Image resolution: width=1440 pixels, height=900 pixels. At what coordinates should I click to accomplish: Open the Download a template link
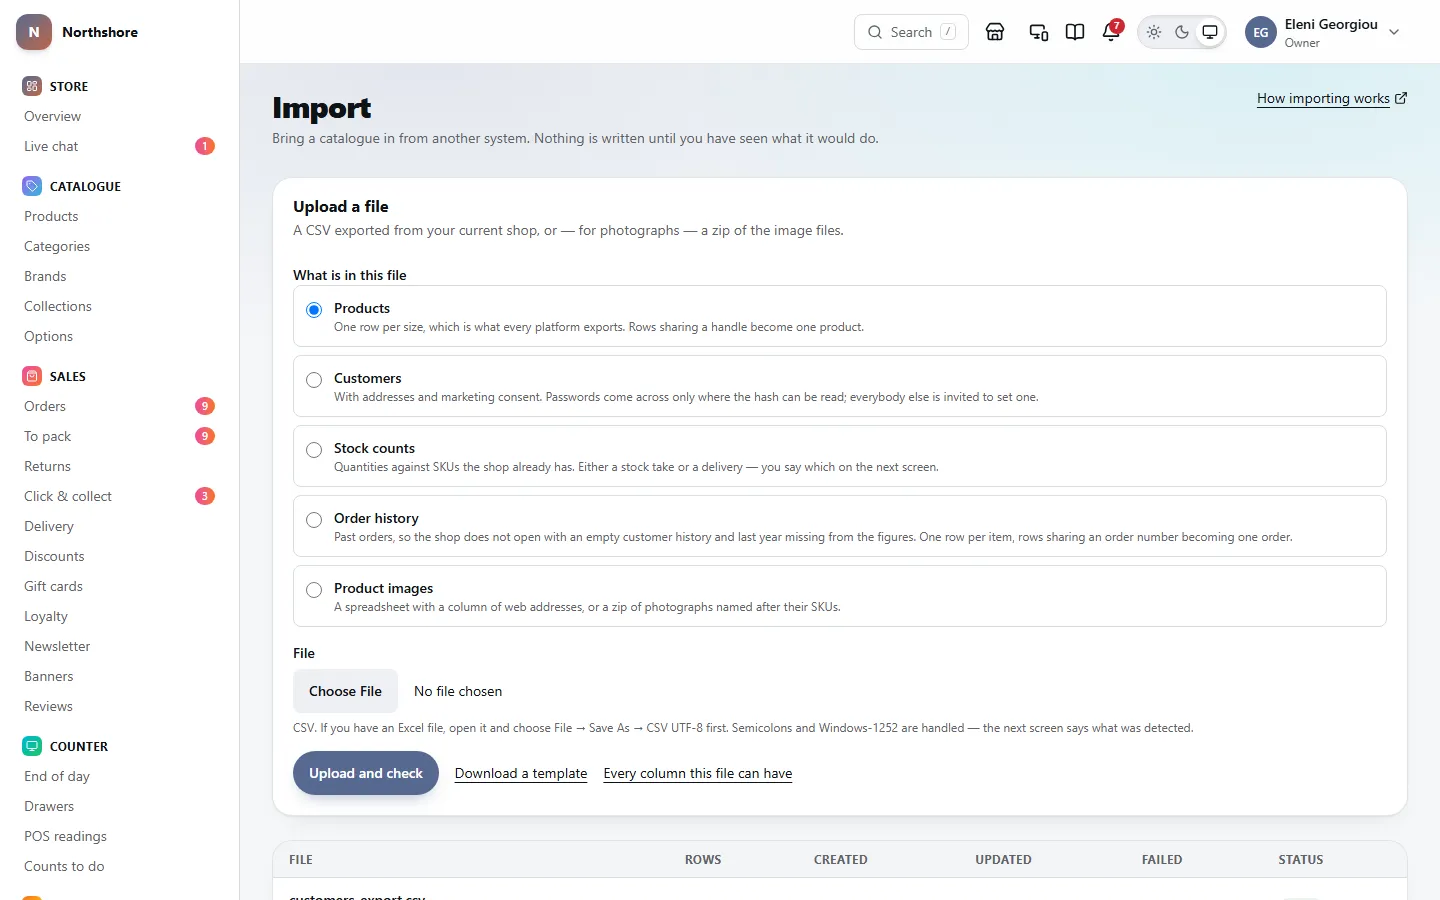click(x=521, y=773)
